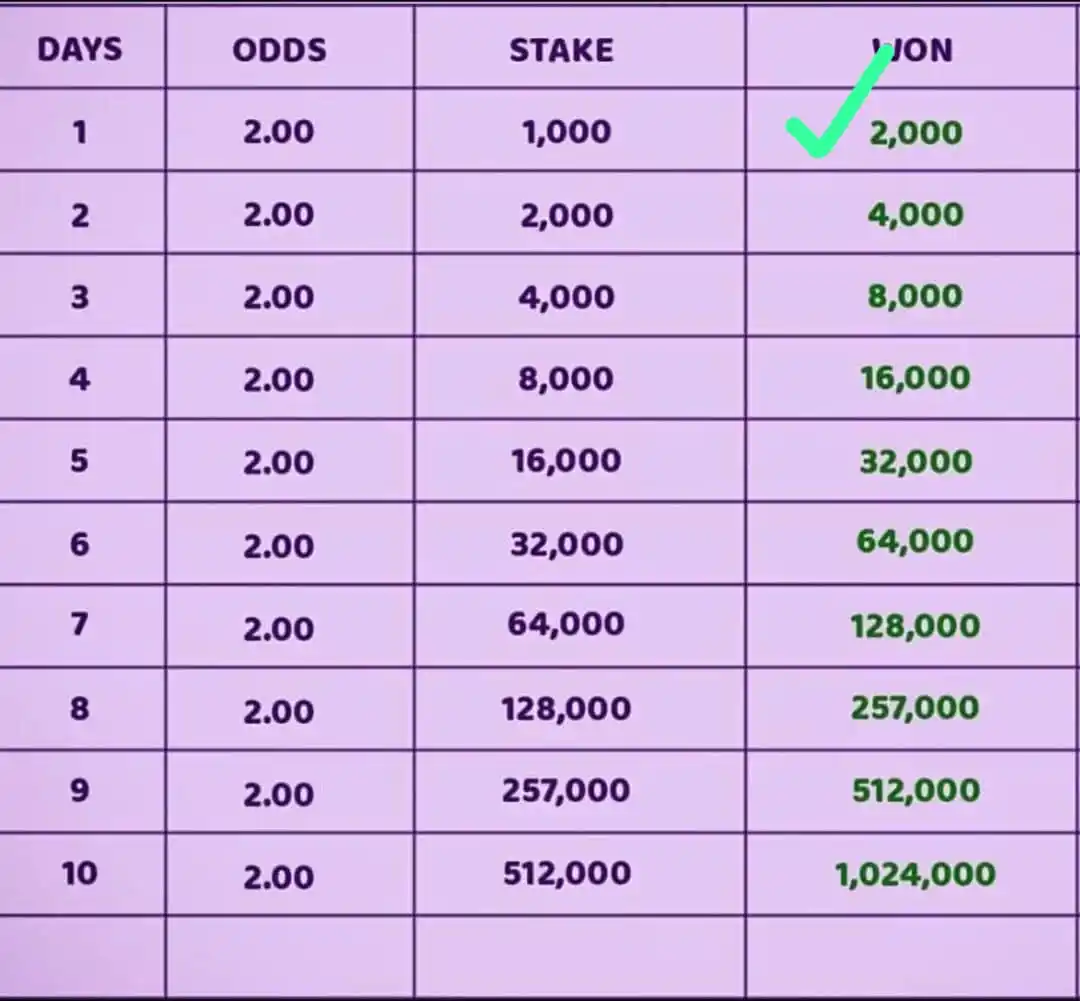Click the STAKE column header
The height and width of the screenshot is (1001, 1080).
pyautogui.click(x=561, y=50)
